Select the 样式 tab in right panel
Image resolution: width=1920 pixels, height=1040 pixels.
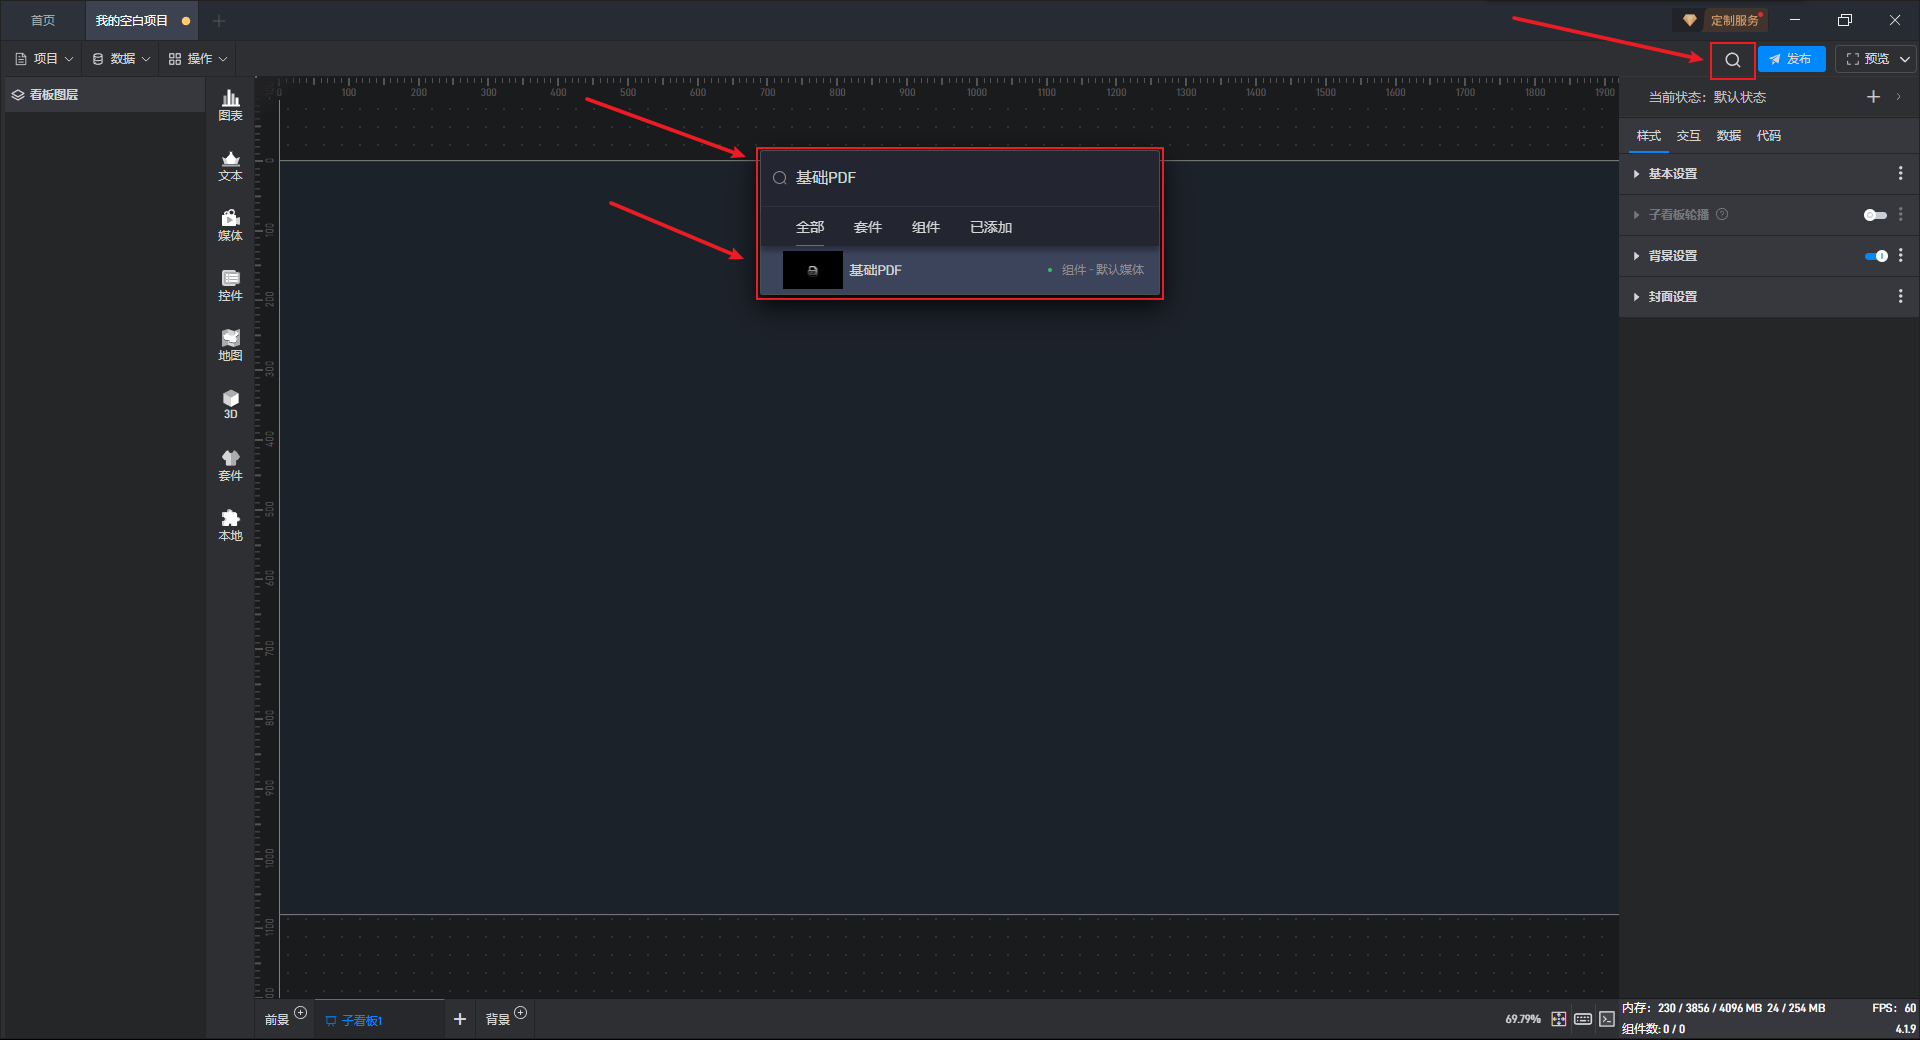1649,136
